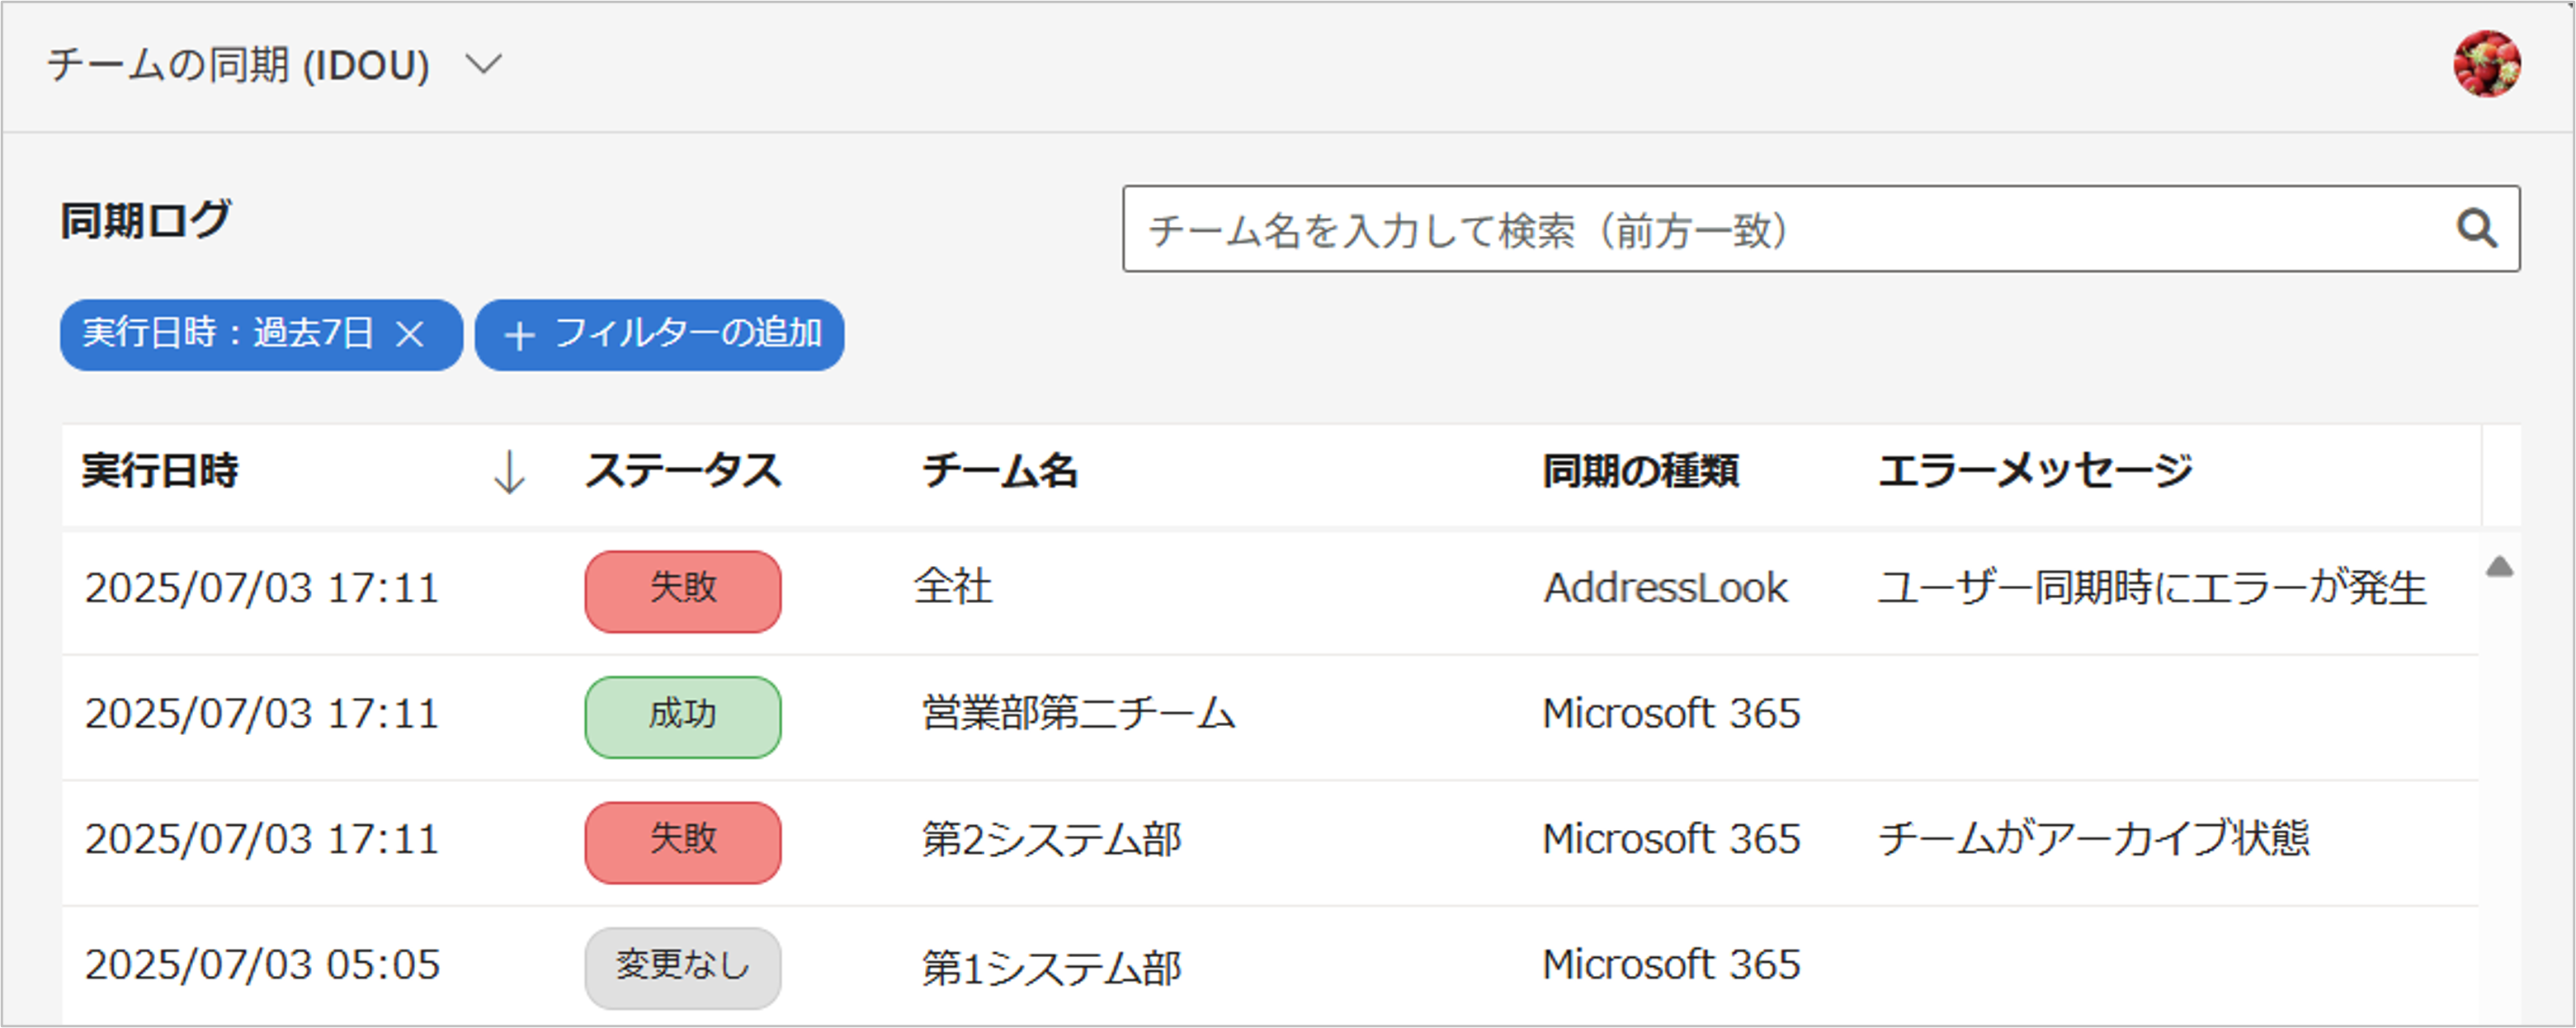Click the ステータス column header
This screenshot has width=2576, height=1028.
[683, 471]
